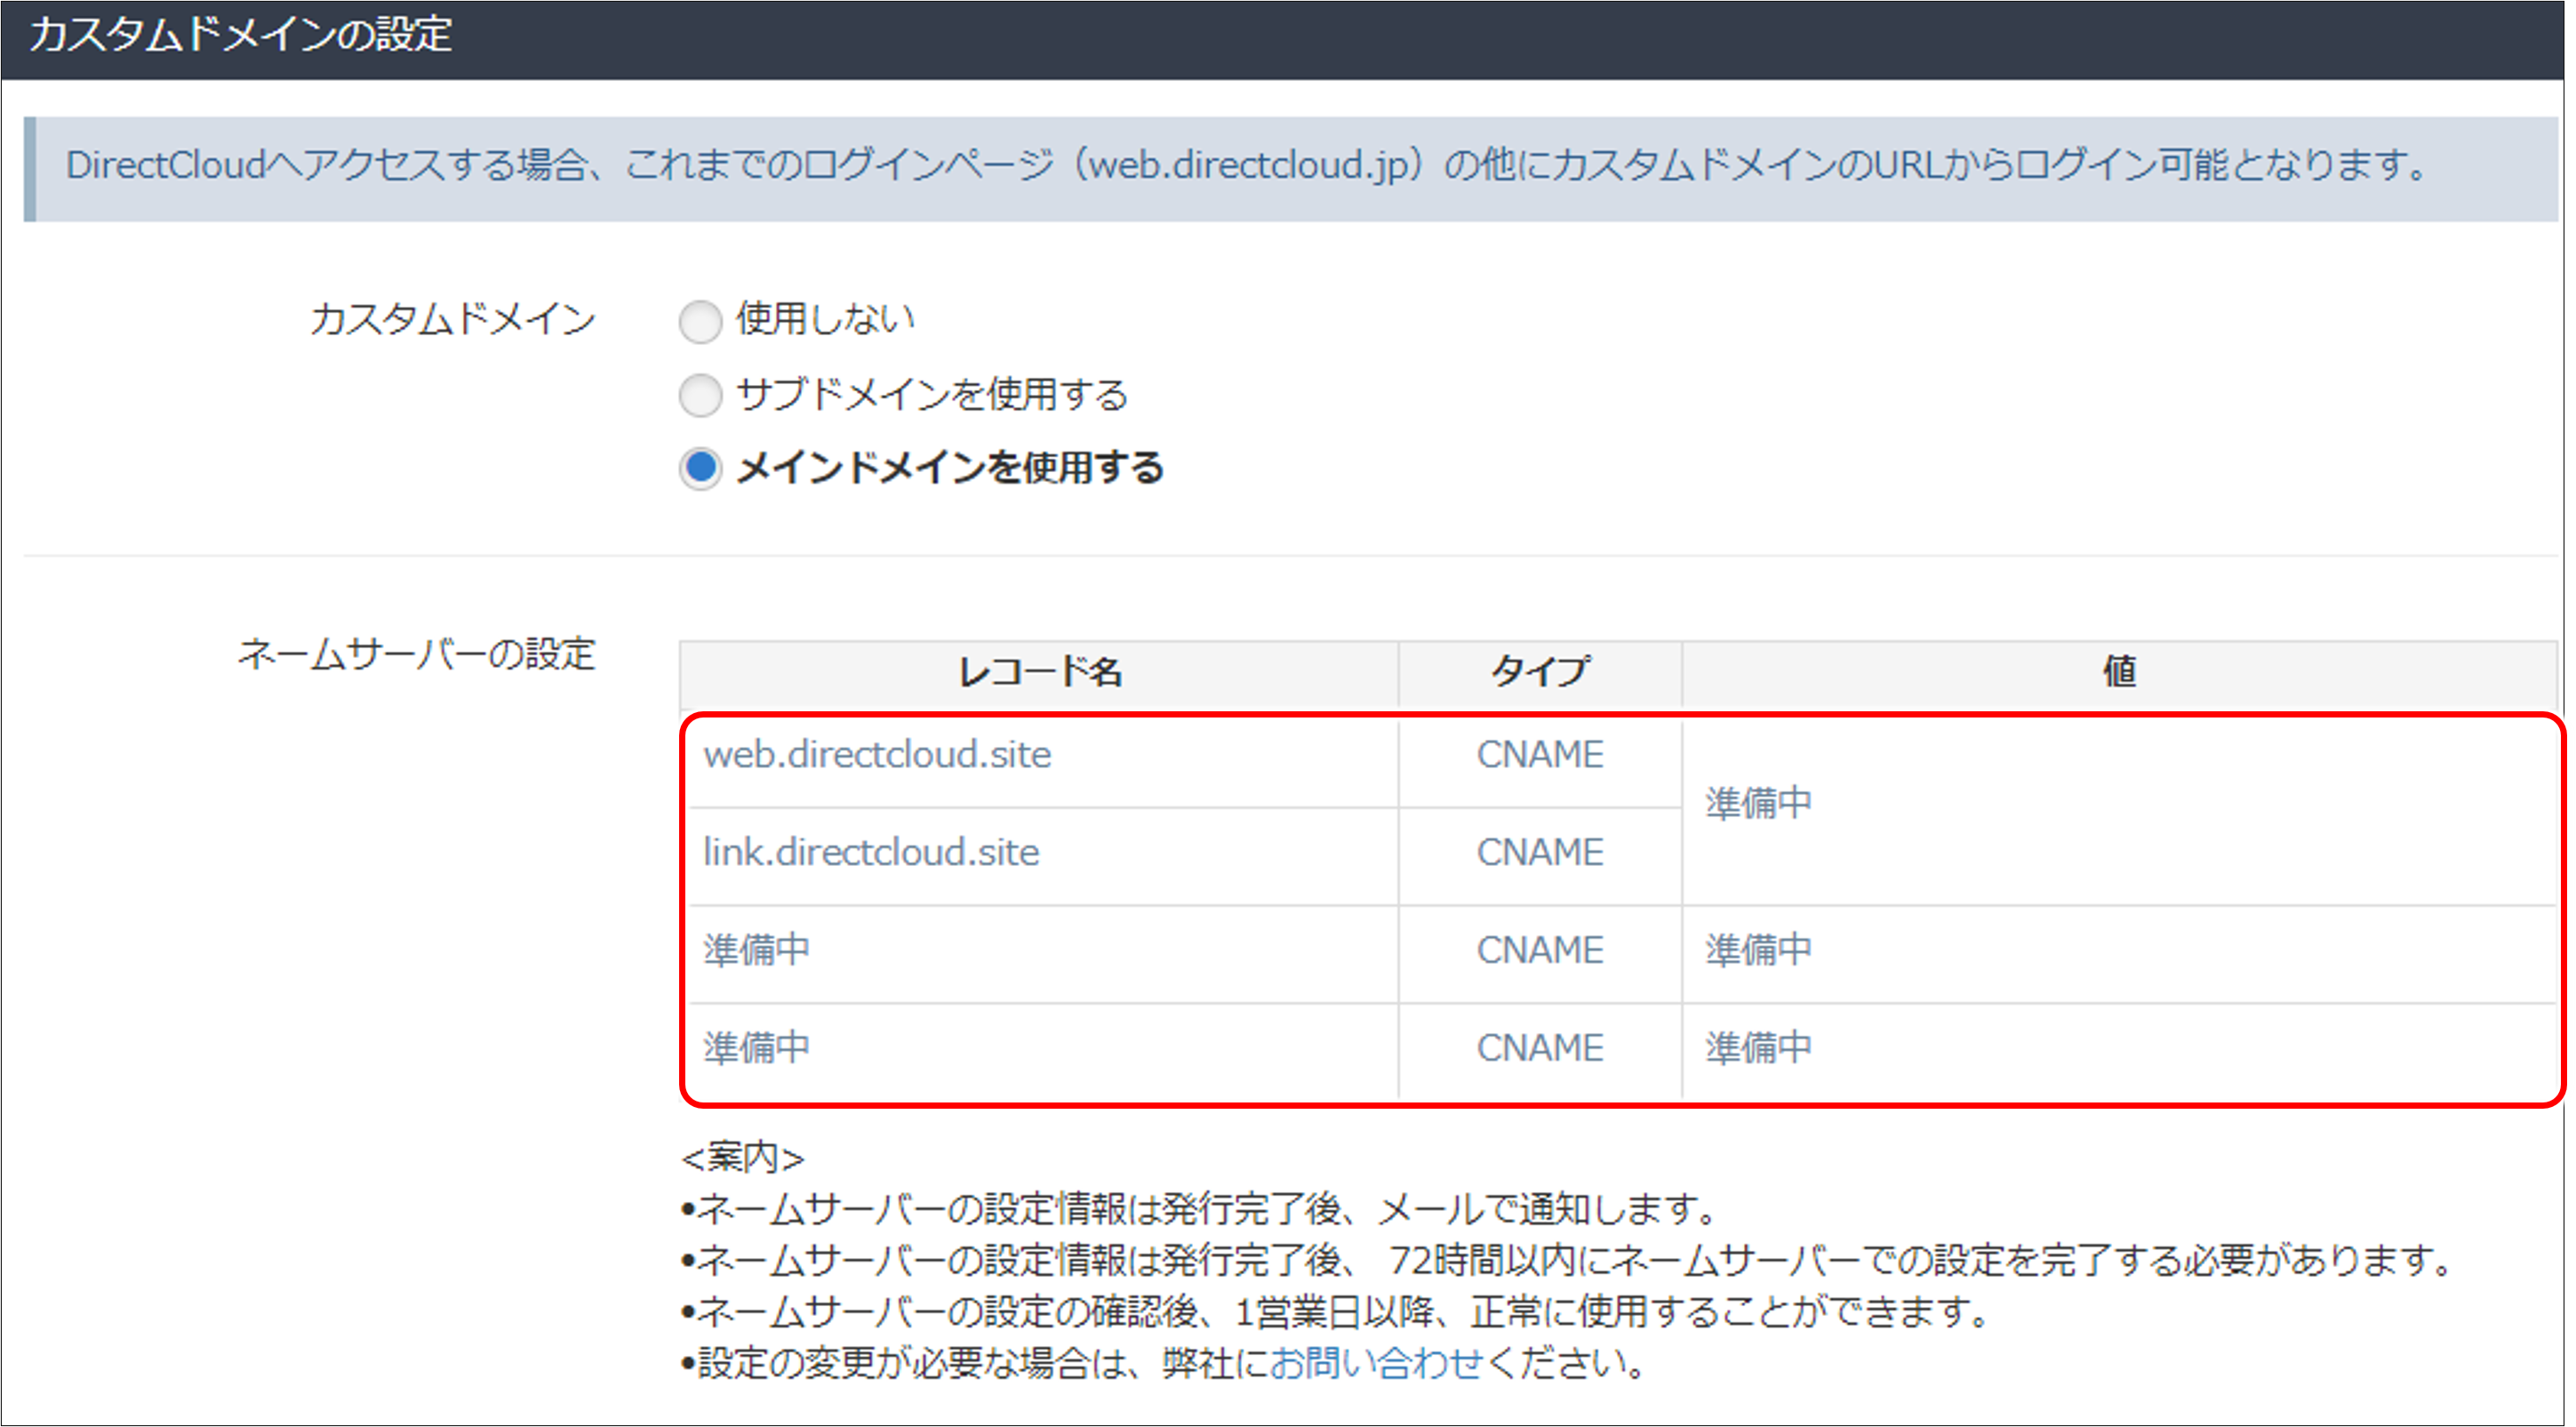The image size is (2576, 1427).
Task: Click the <案内> heading
Action: [x=743, y=1158]
